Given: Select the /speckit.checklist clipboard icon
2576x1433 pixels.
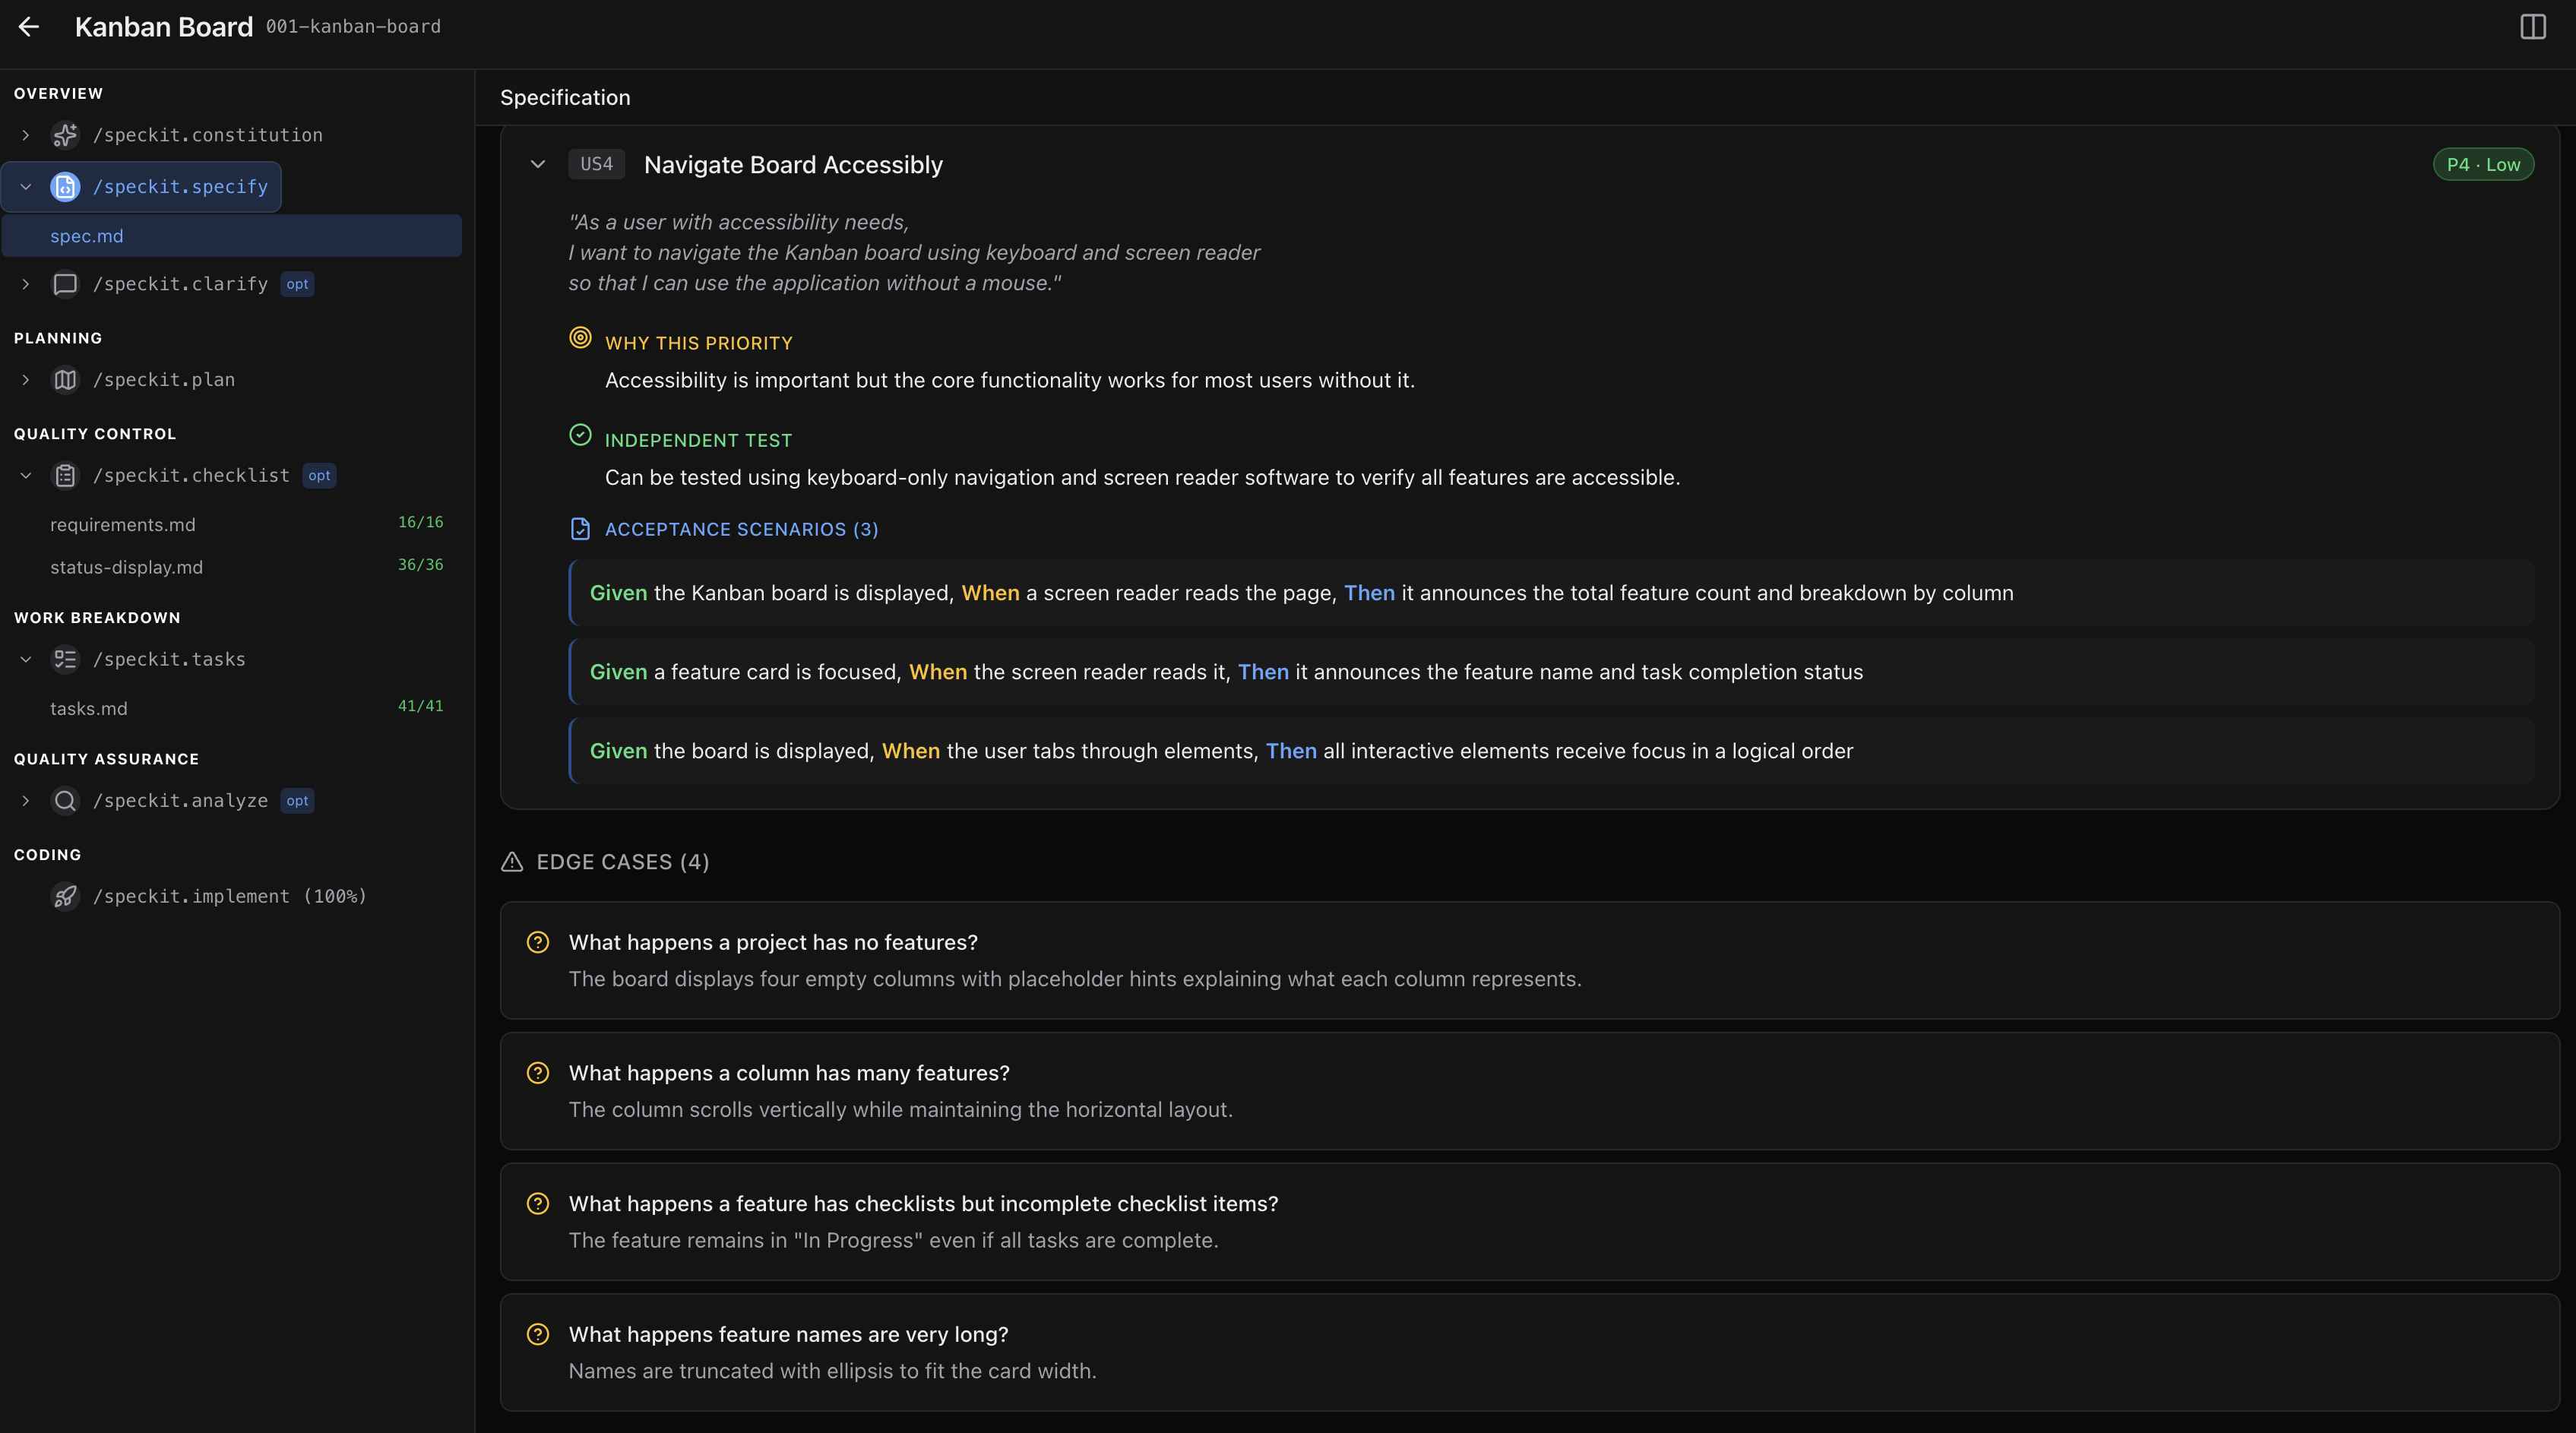Looking at the screenshot, I should pyautogui.click(x=65, y=475).
